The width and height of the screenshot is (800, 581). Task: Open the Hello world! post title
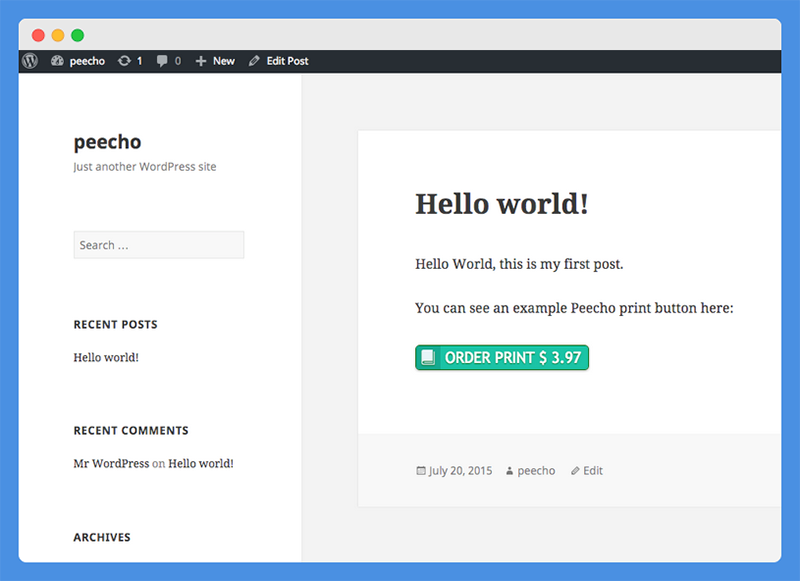click(502, 204)
